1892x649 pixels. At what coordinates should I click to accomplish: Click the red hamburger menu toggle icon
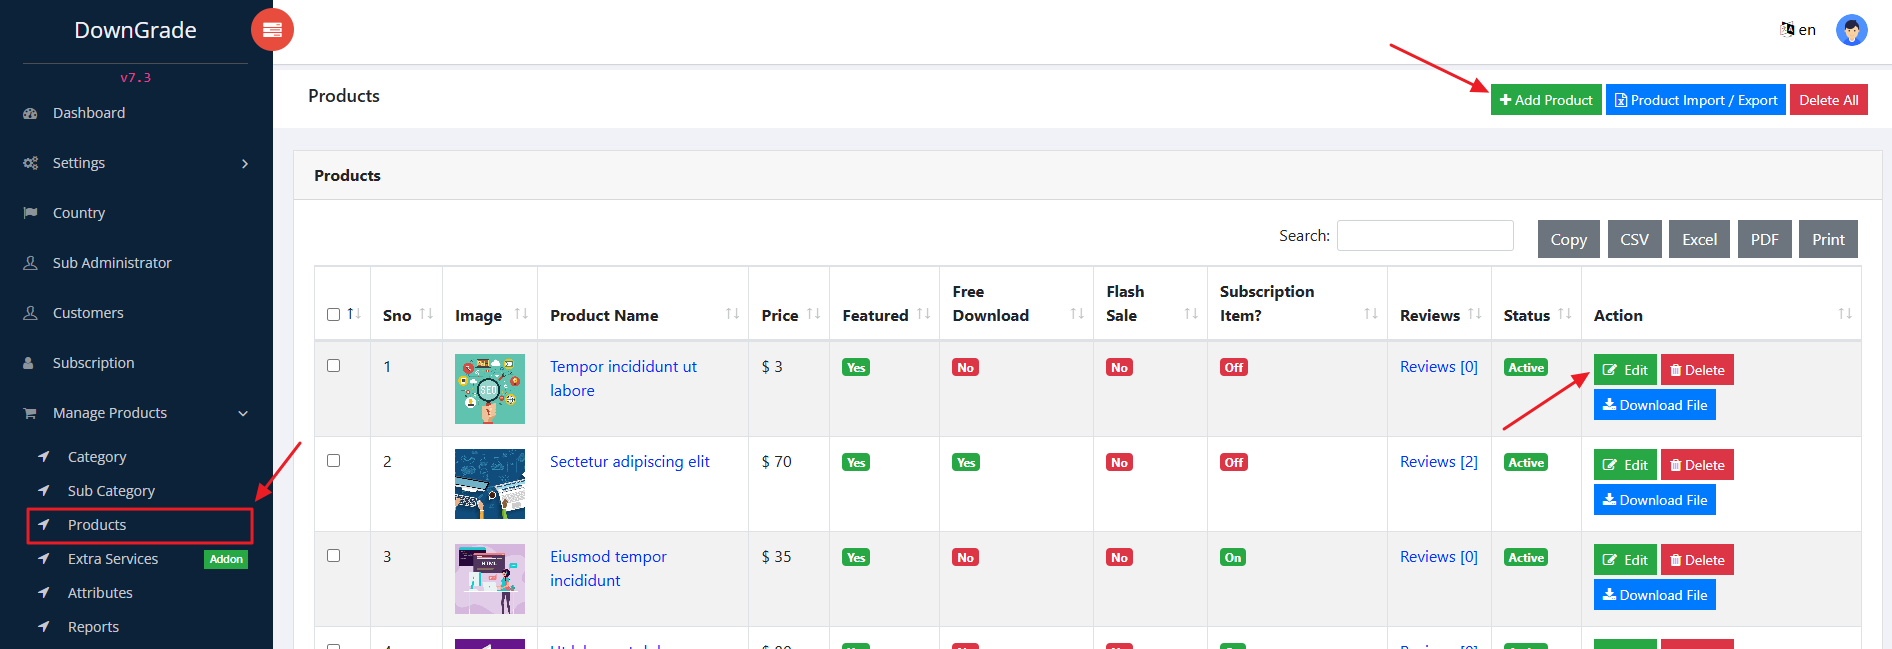(272, 30)
